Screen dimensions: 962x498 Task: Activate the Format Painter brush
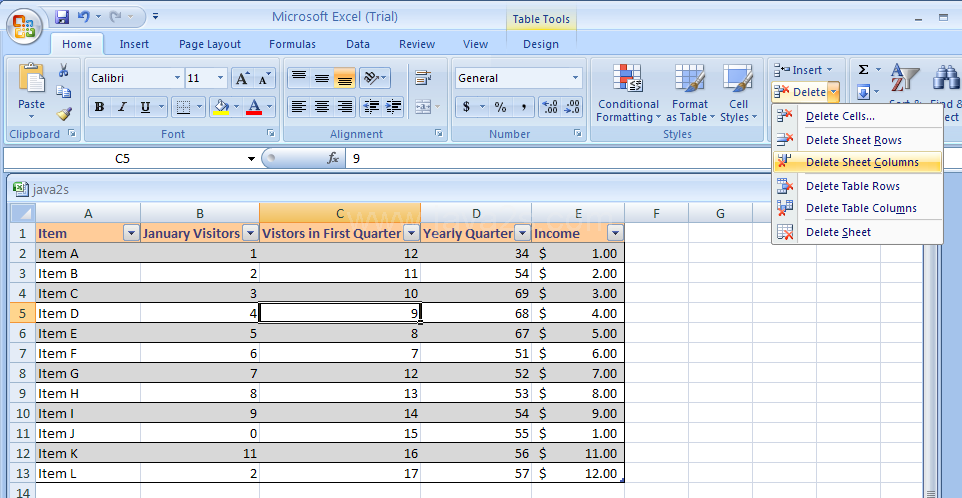[x=63, y=113]
